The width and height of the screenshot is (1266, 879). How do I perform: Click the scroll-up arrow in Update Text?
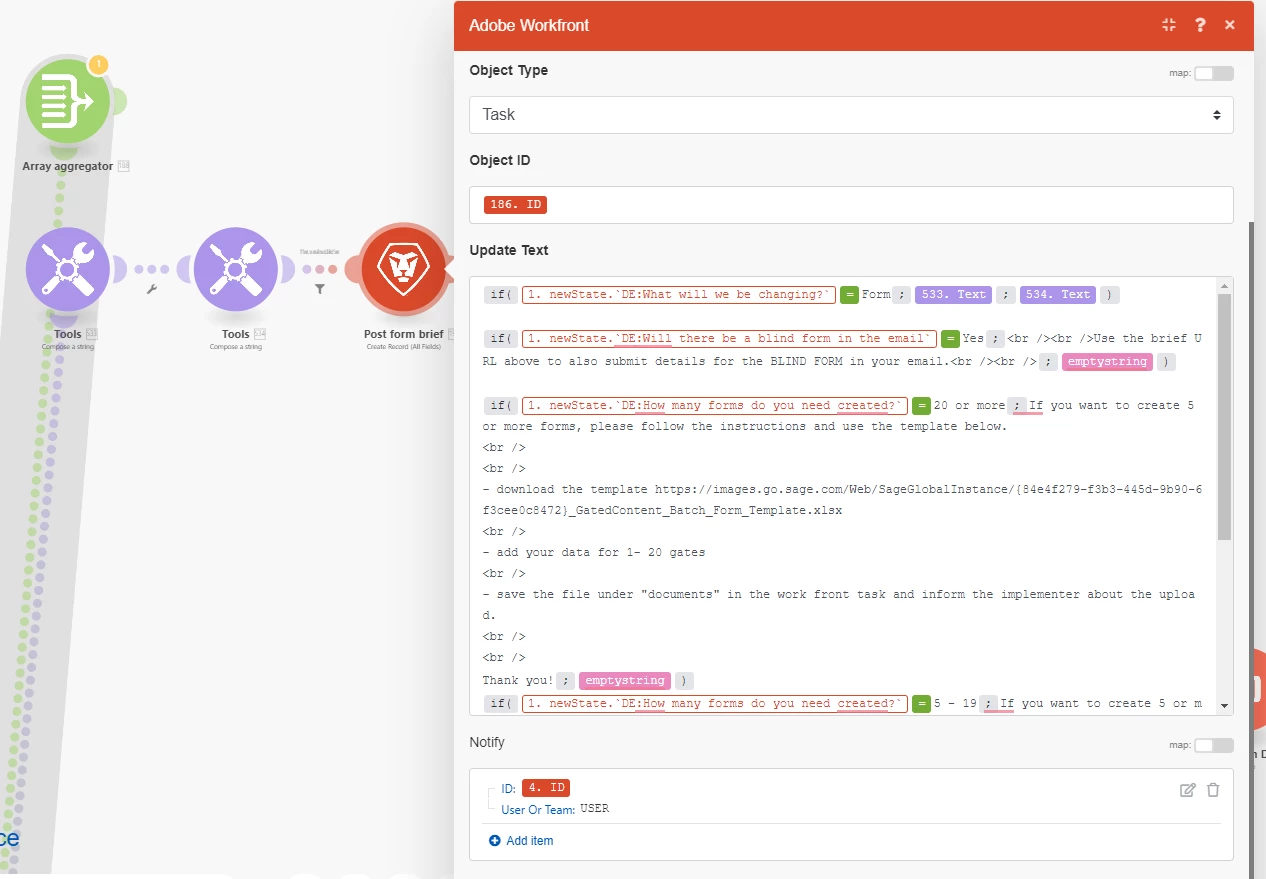pyautogui.click(x=1225, y=286)
